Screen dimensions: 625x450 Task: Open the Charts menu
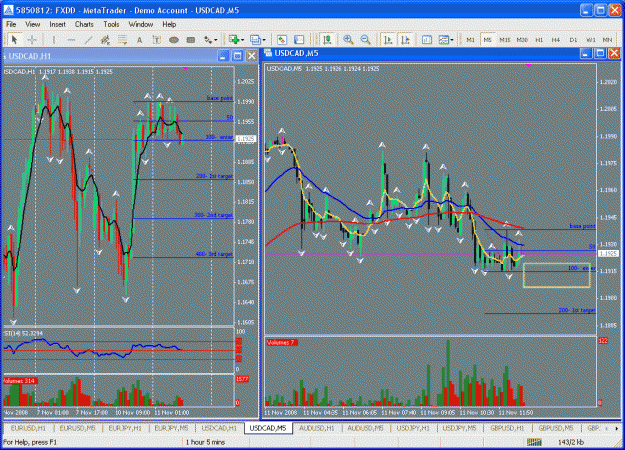tap(84, 24)
